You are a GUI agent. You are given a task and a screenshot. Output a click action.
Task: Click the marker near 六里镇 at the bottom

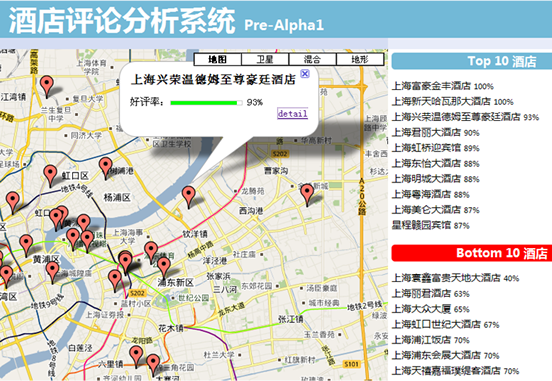pyautogui.click(x=136, y=356)
